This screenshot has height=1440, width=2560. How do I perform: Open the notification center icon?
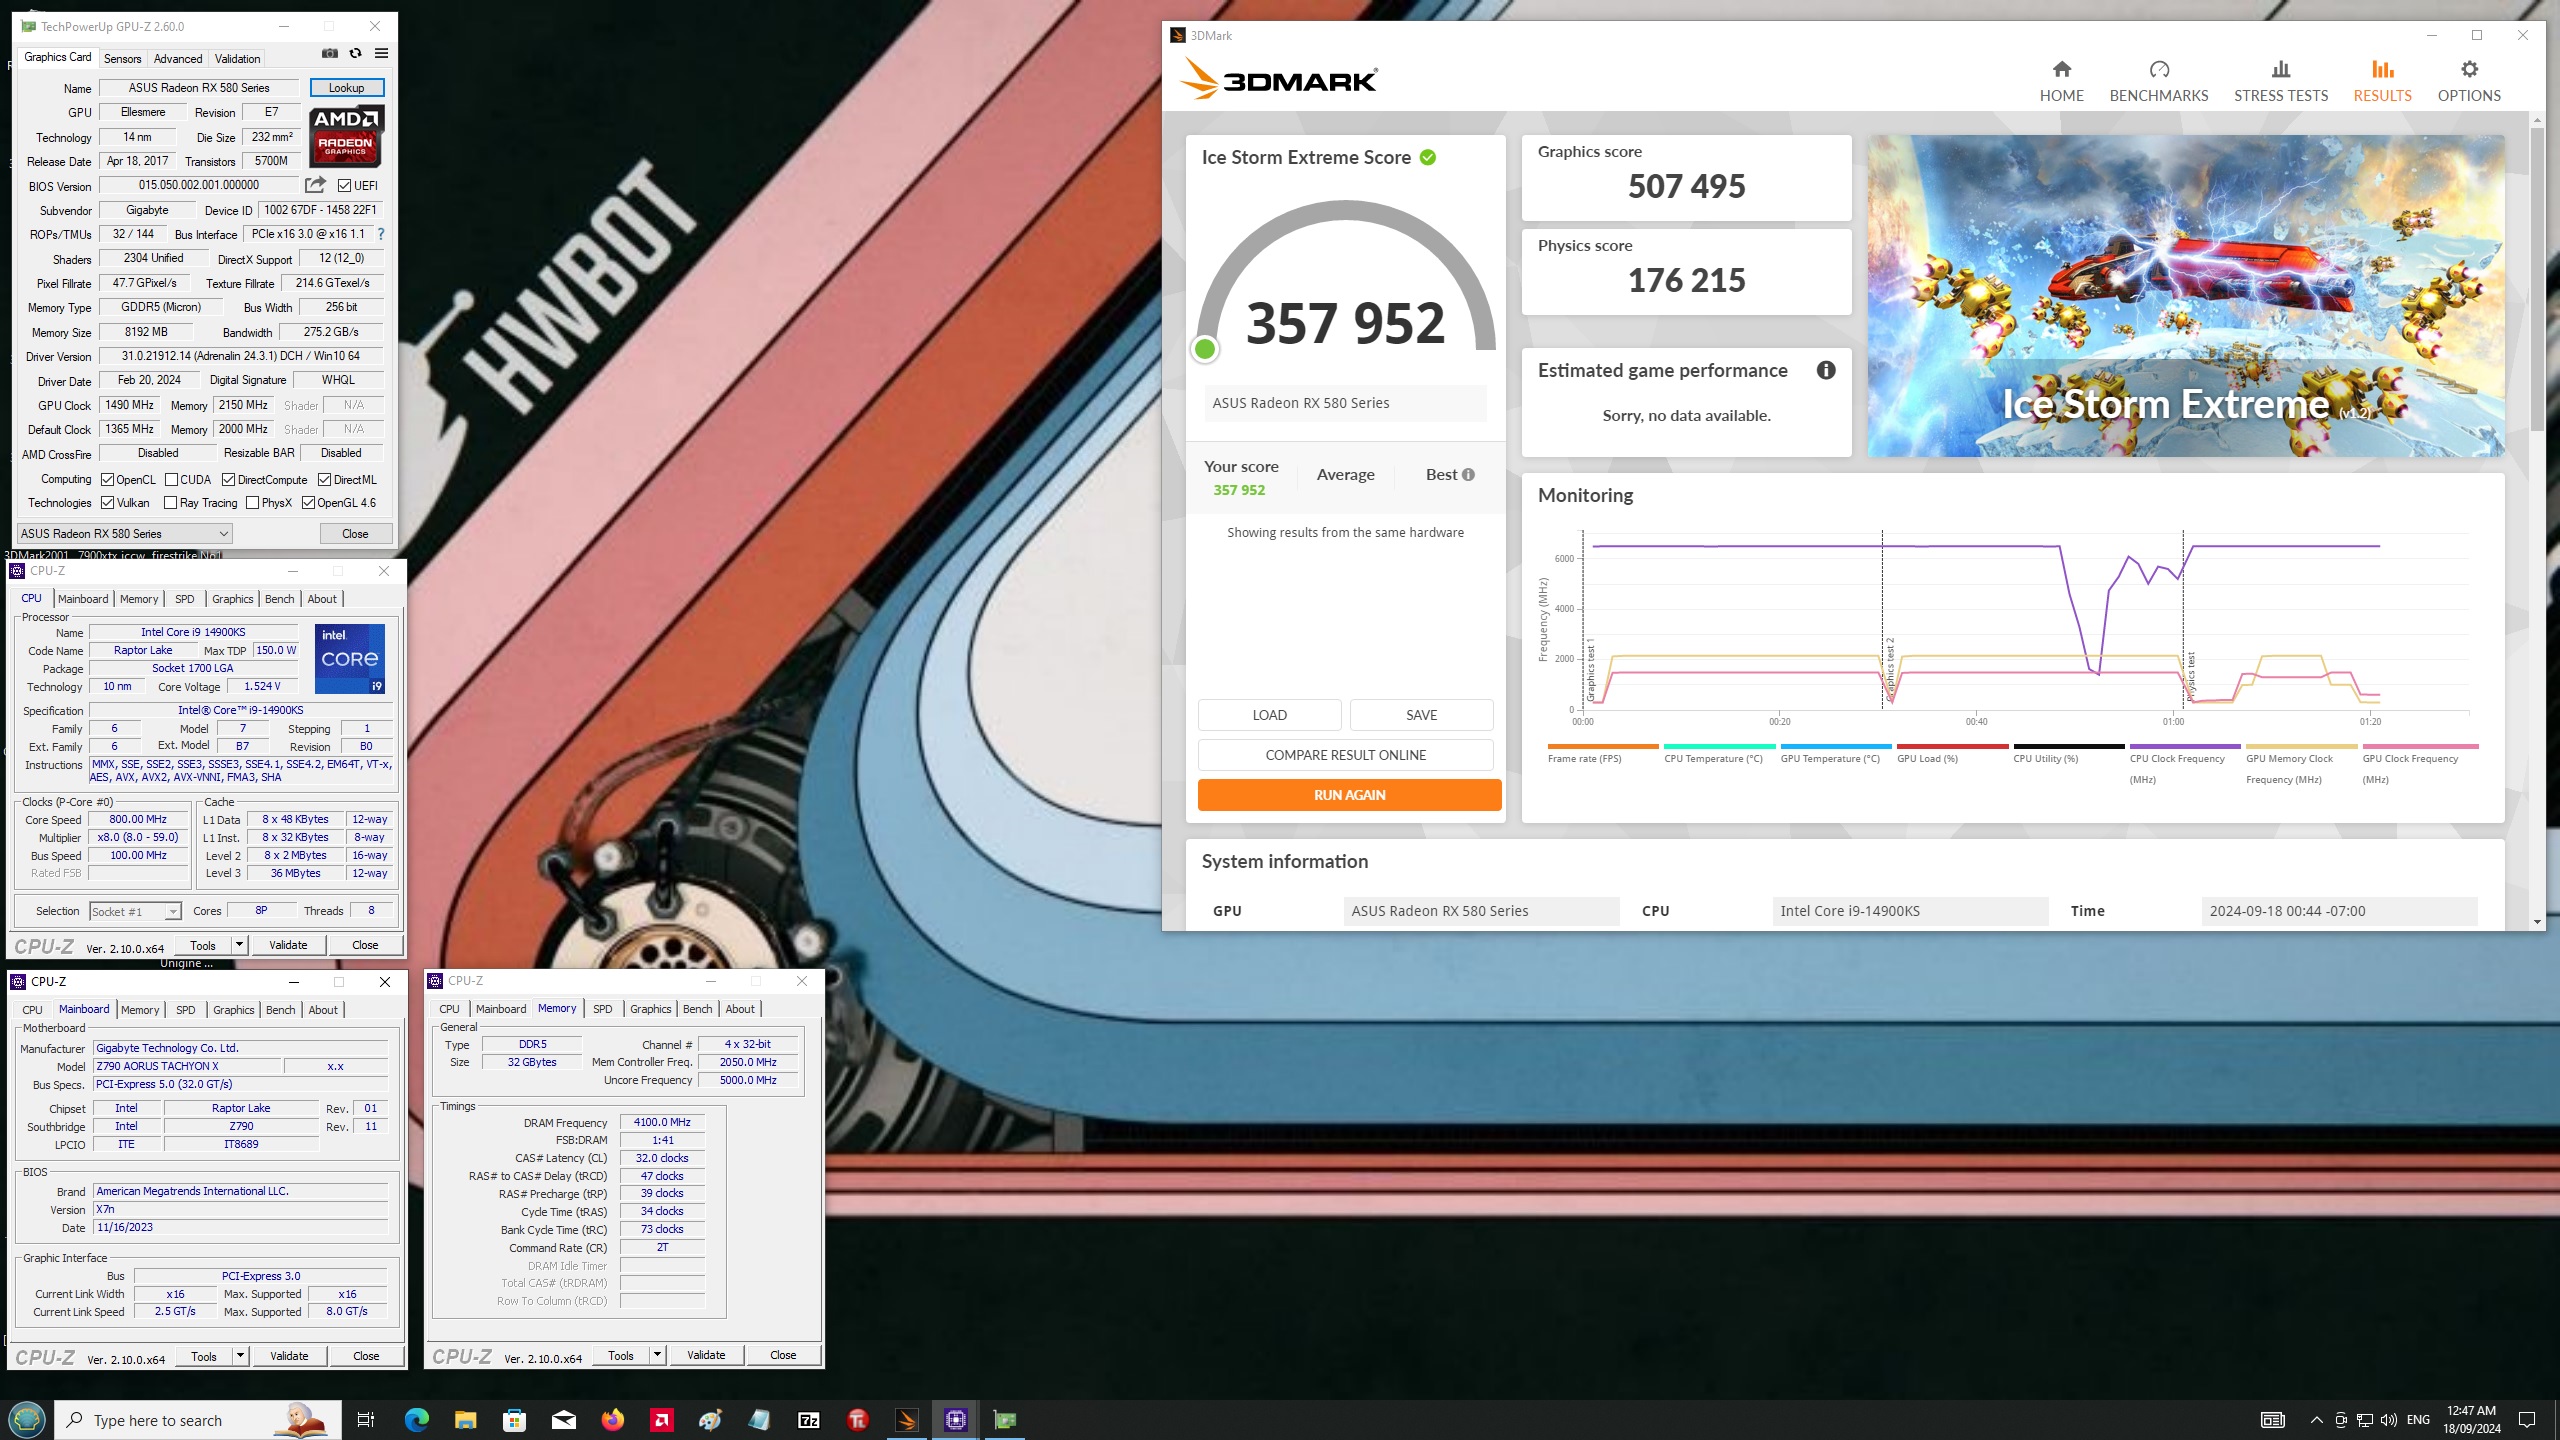[2527, 1420]
